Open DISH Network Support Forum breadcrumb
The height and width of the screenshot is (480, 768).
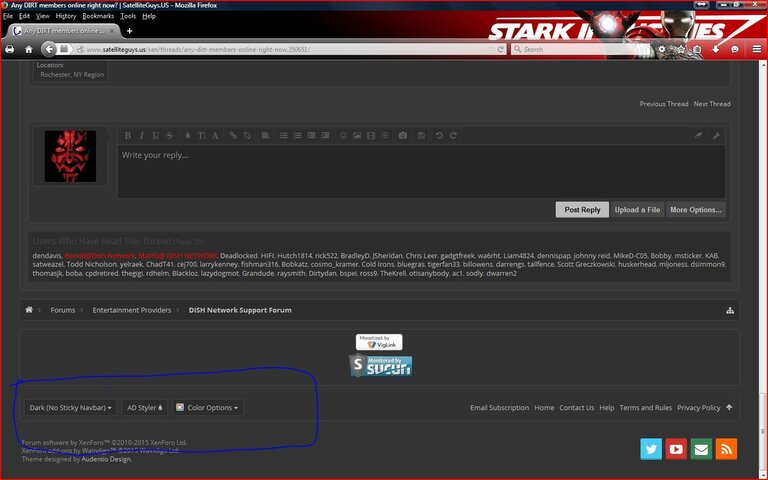pos(240,310)
